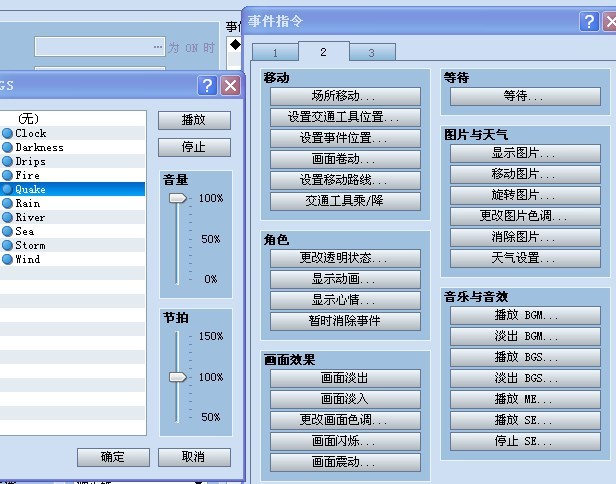
Task: Click the 停止 SE command
Action: coord(525,442)
